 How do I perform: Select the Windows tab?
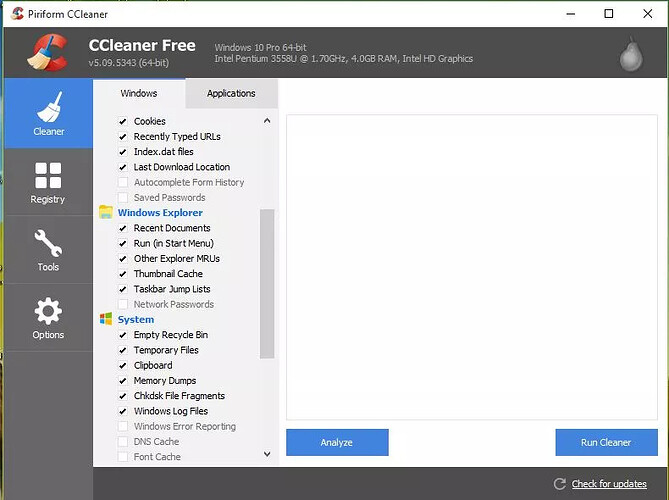point(139,94)
